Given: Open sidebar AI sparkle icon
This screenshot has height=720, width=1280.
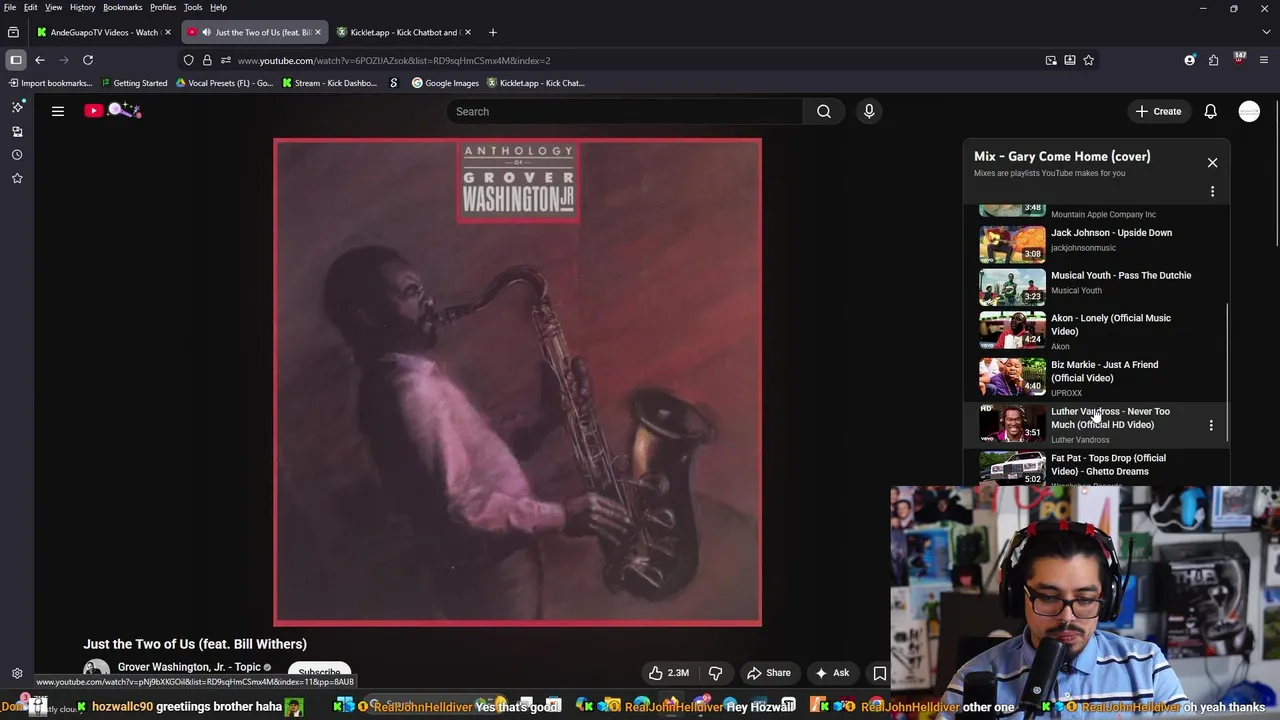Looking at the screenshot, I should (x=17, y=107).
